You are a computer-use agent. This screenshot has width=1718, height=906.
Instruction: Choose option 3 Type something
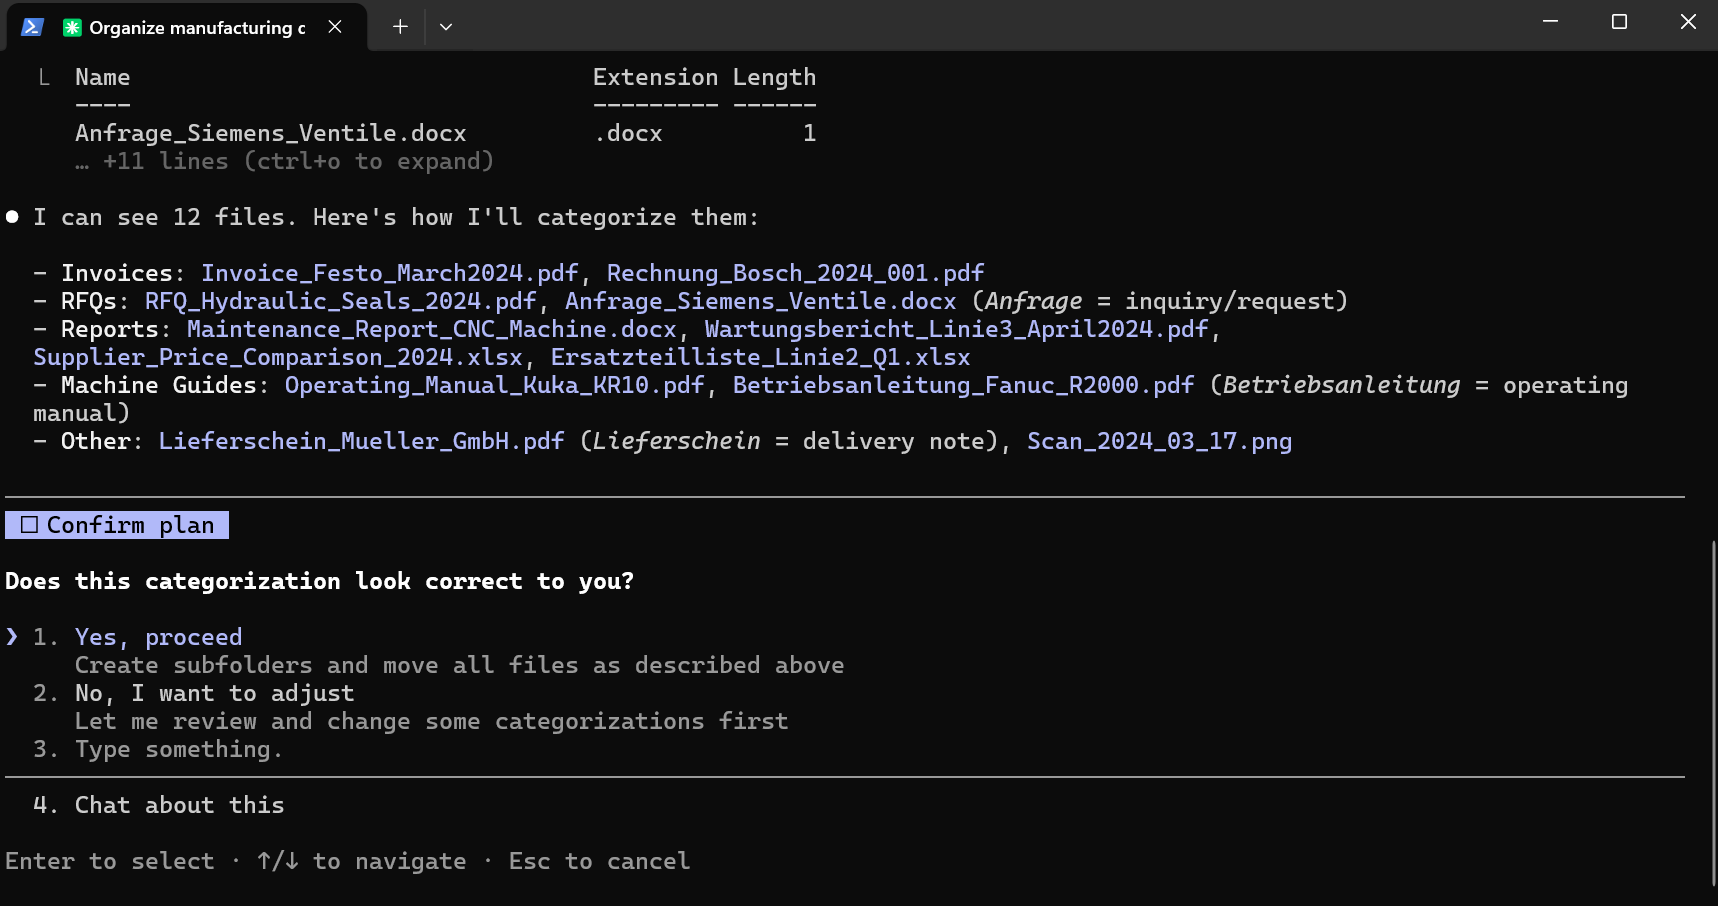[x=179, y=749]
